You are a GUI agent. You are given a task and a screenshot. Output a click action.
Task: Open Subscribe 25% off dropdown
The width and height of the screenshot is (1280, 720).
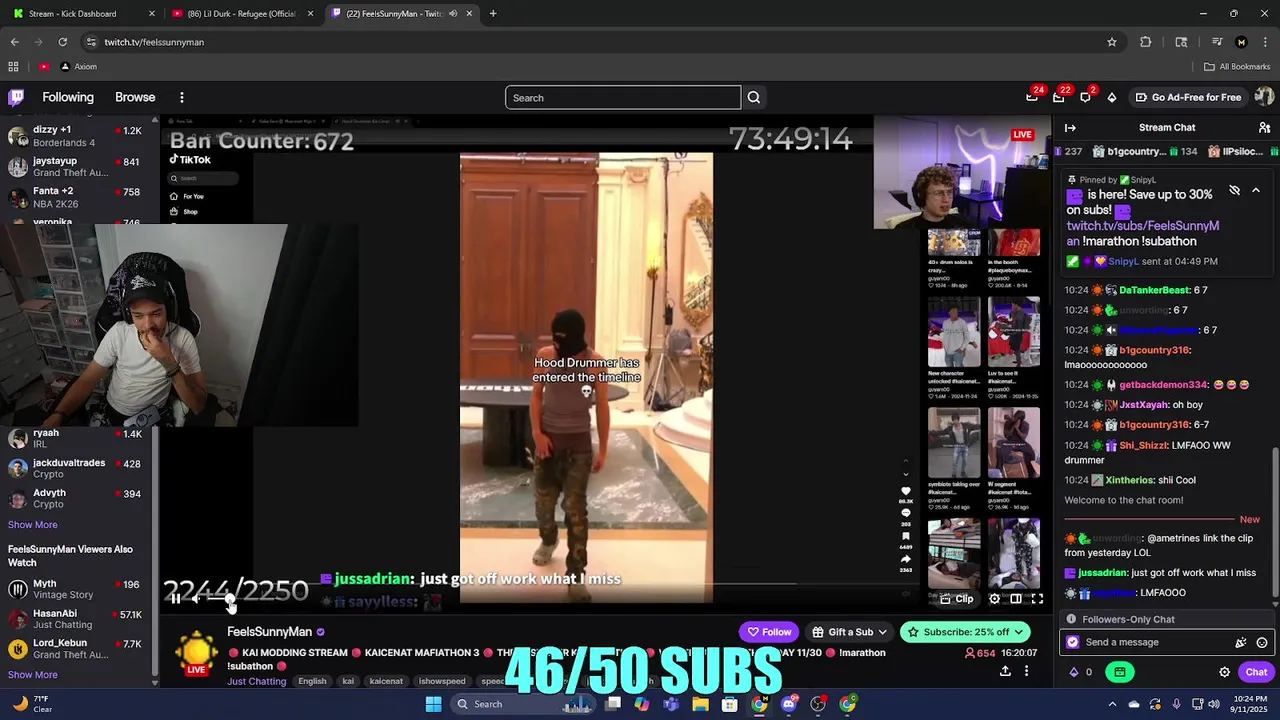tap(966, 632)
